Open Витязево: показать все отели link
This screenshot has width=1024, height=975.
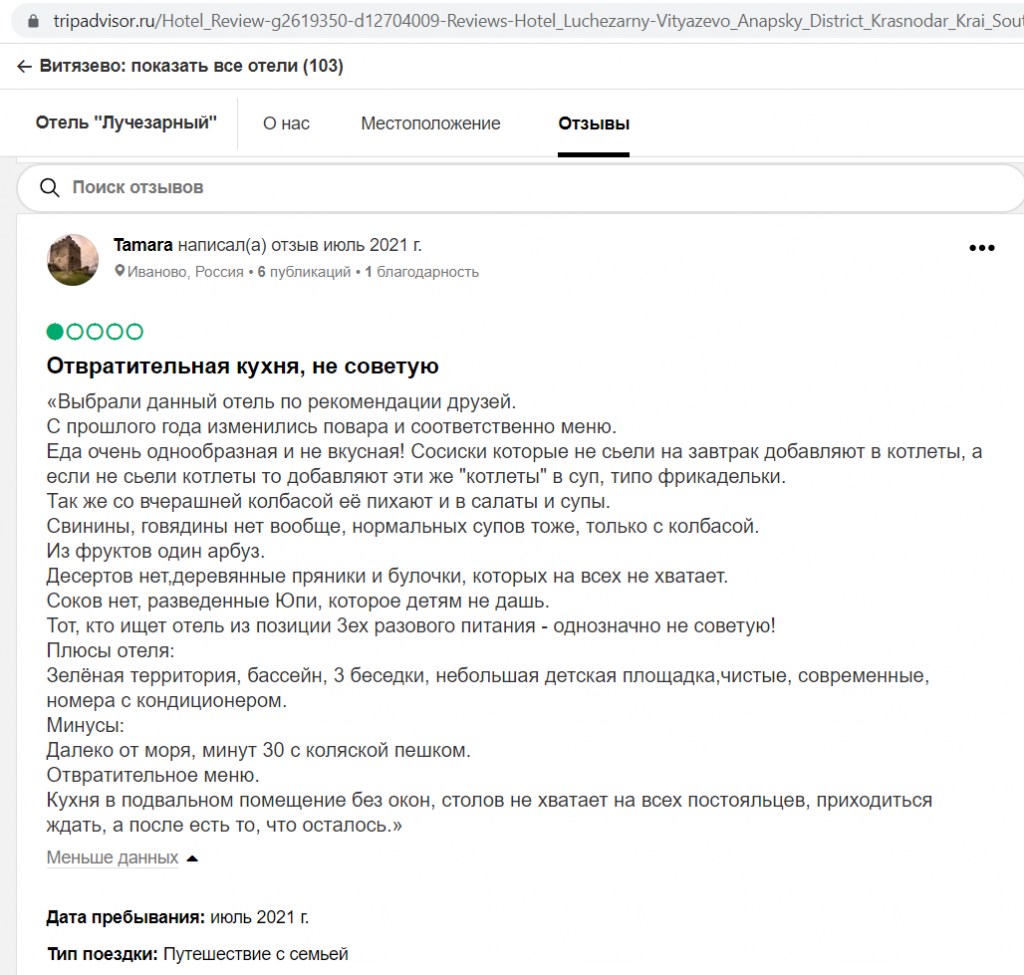(x=191, y=67)
